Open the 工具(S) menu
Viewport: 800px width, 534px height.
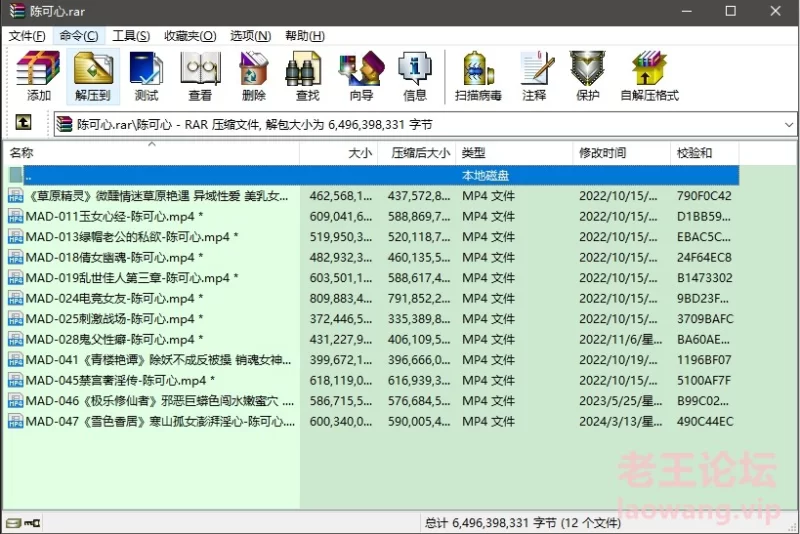coord(131,36)
